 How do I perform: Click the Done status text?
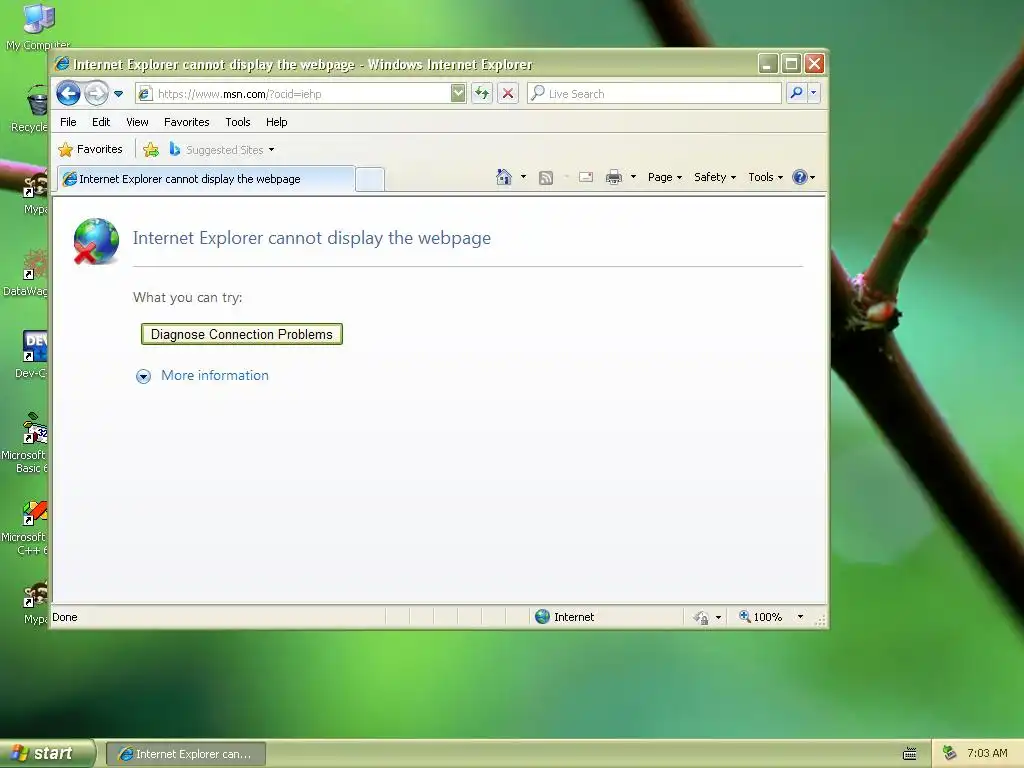[x=65, y=617]
